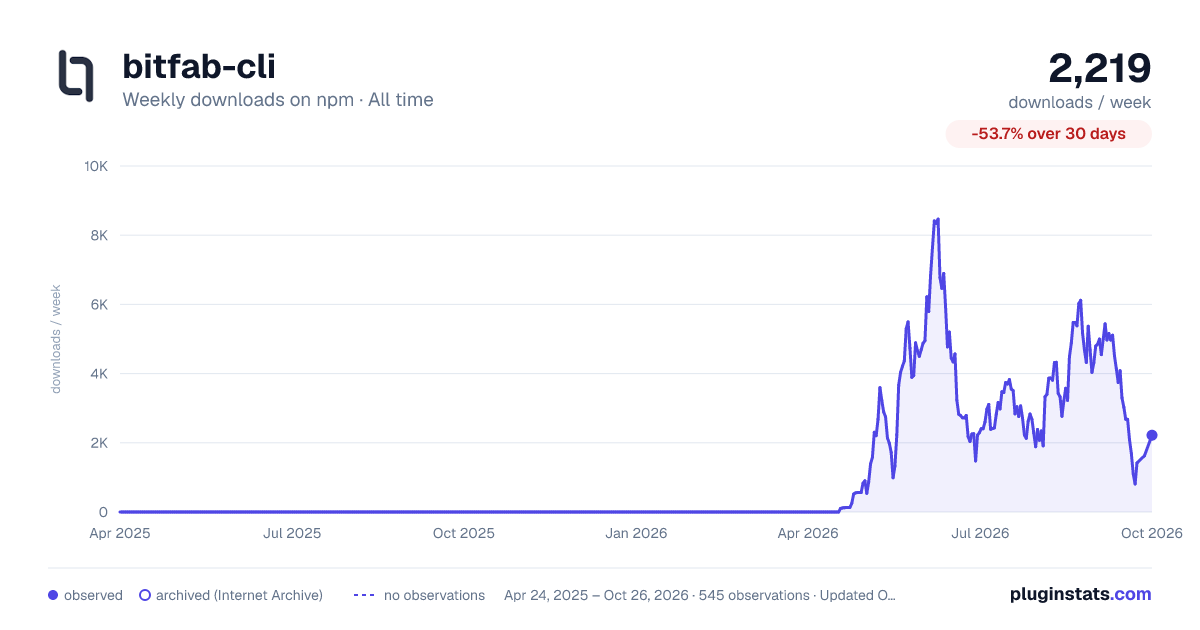Screen dimensions: 1200x630
Task: Click the vertical 'downloads / week' axis title
Action: (x=56, y=339)
